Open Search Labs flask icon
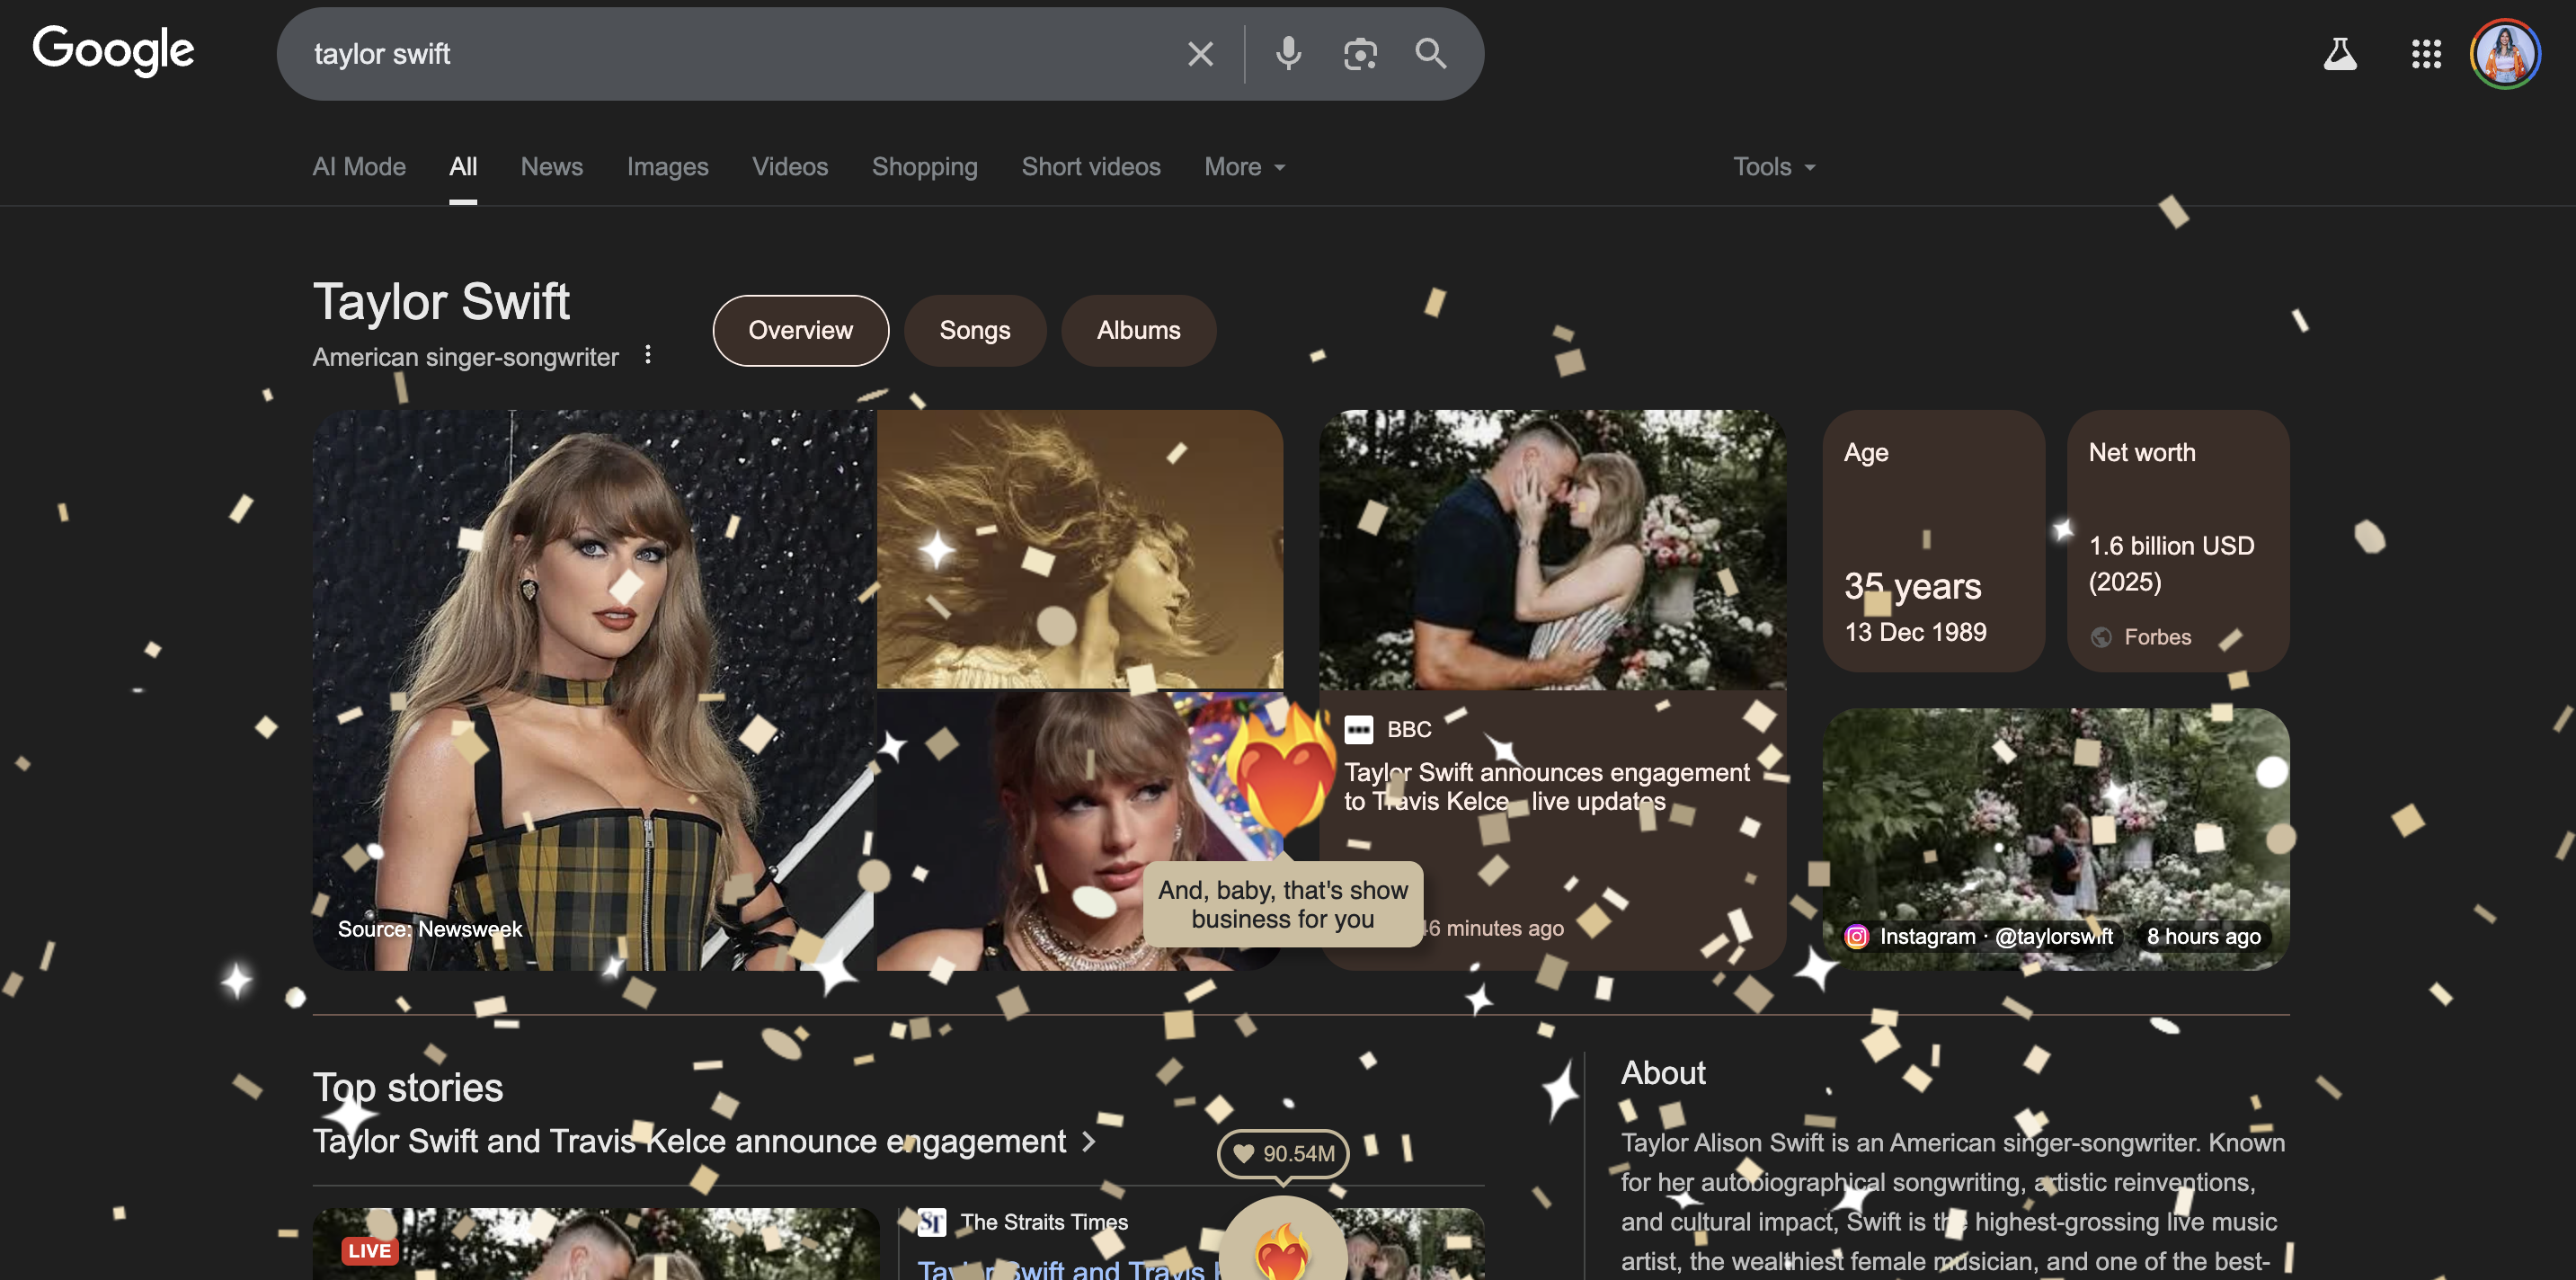Image resolution: width=2576 pixels, height=1280 pixels. click(x=2339, y=54)
